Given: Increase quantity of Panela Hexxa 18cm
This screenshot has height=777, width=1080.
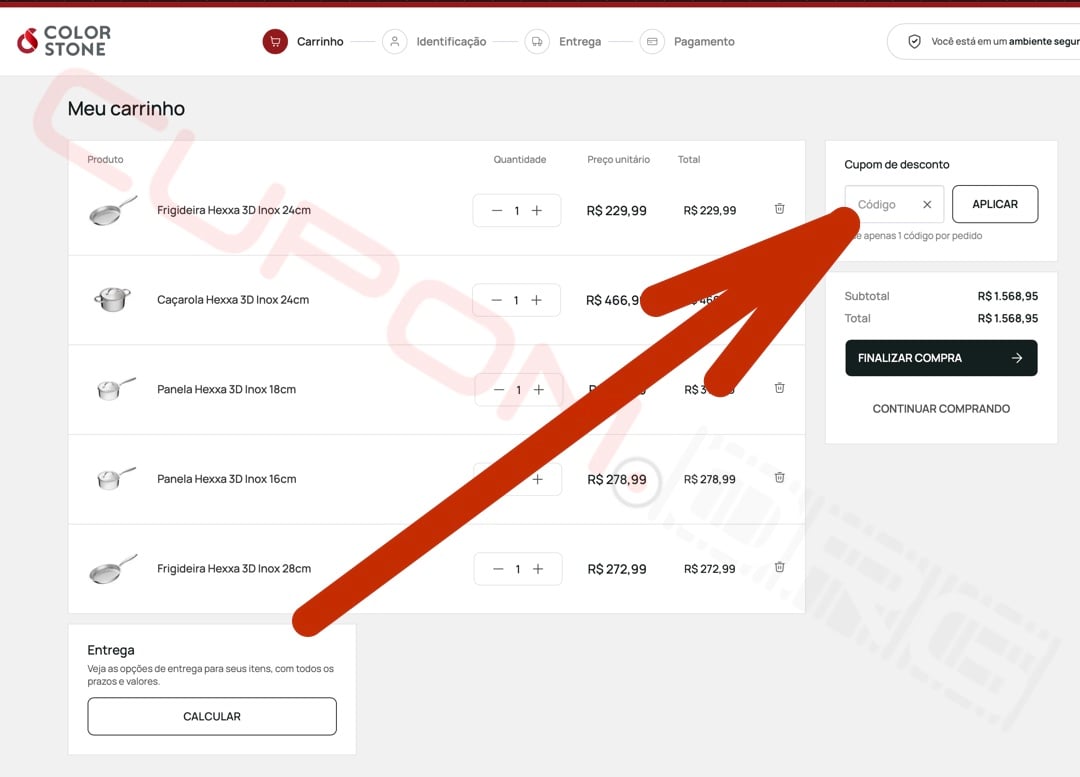Looking at the screenshot, I should (539, 390).
